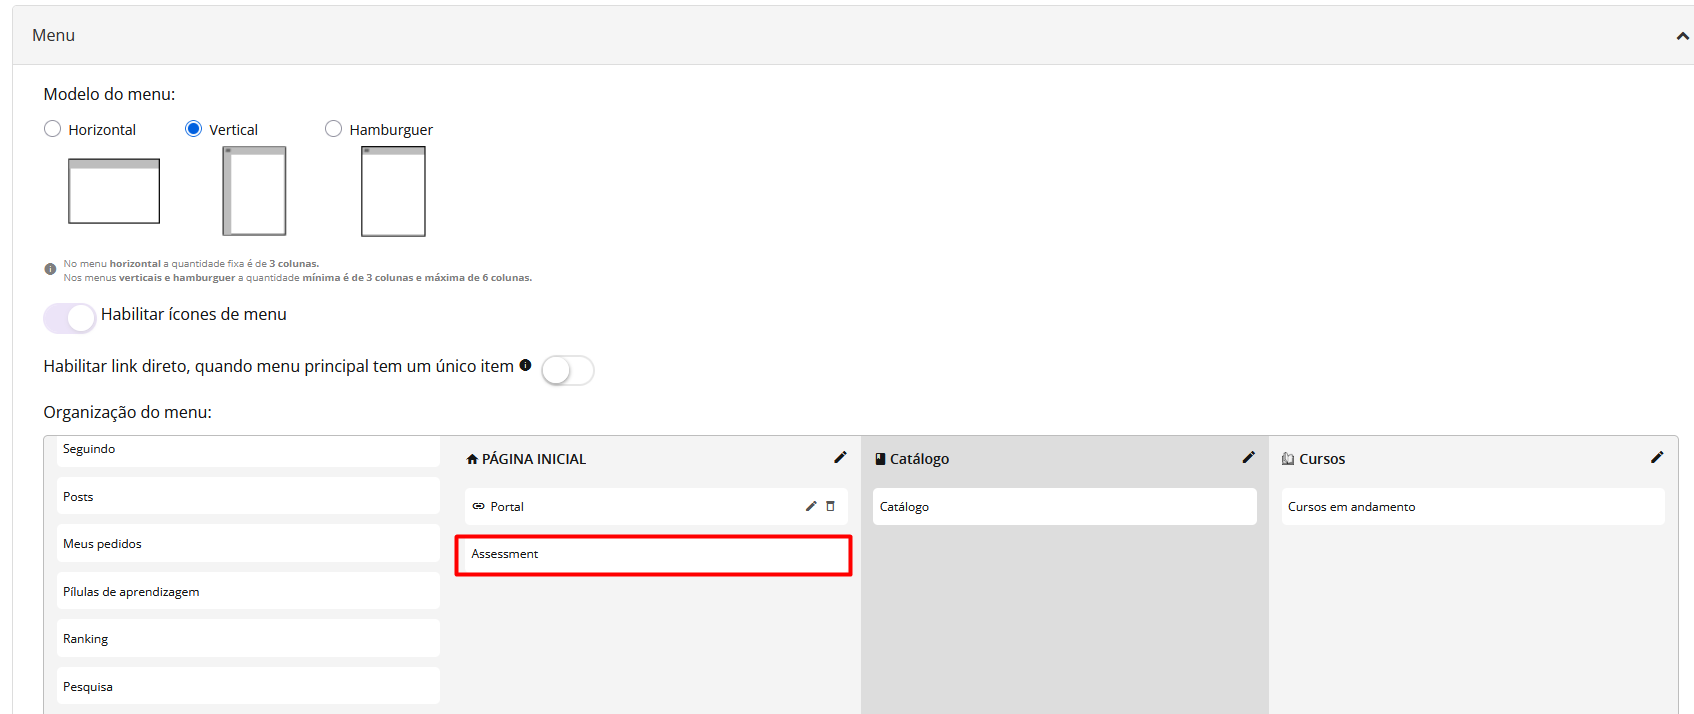Viewport: 1694px width, 714px height.
Task: Toggle Habilitar ícones de menu switch
Action: point(69,318)
